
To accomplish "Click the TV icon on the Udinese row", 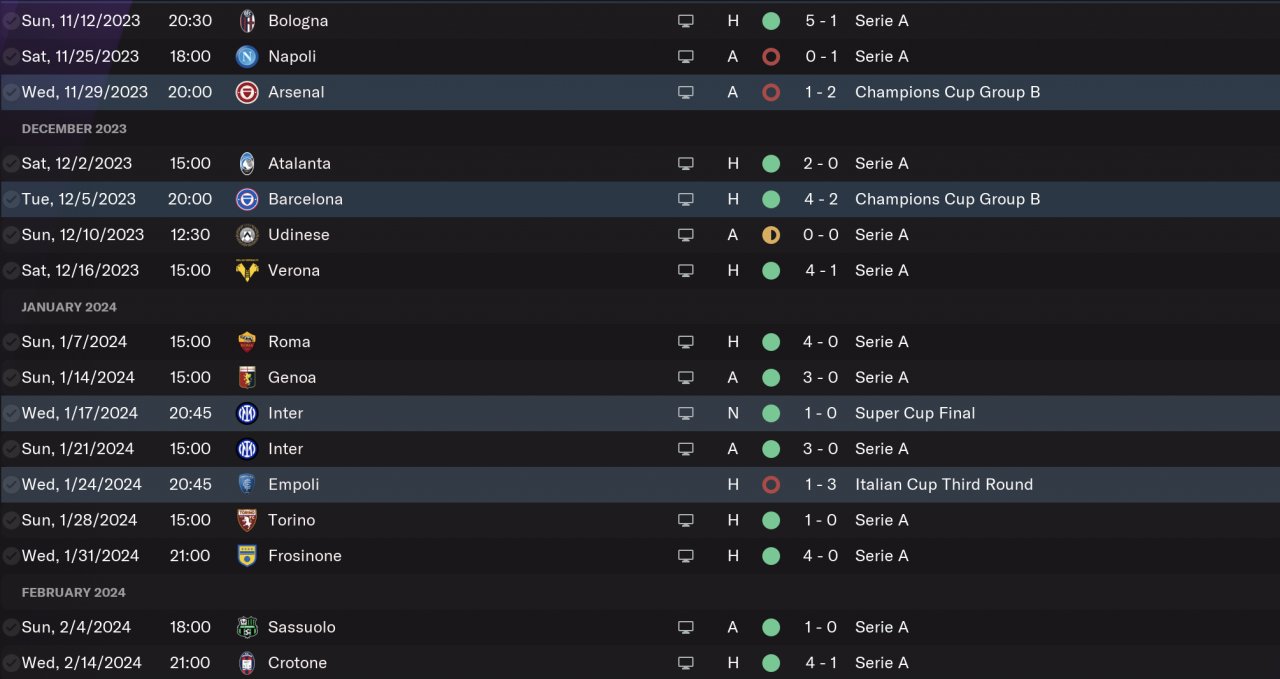I will [x=686, y=235].
